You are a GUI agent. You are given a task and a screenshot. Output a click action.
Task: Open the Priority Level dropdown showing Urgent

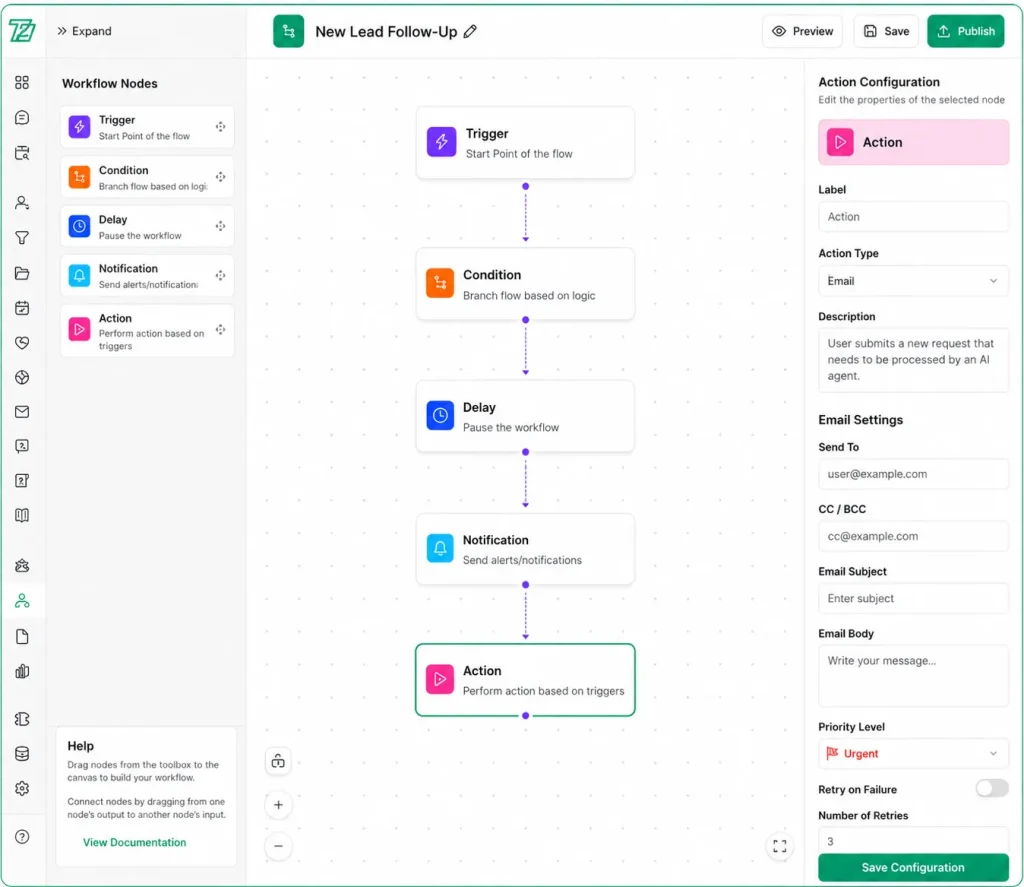pos(912,754)
